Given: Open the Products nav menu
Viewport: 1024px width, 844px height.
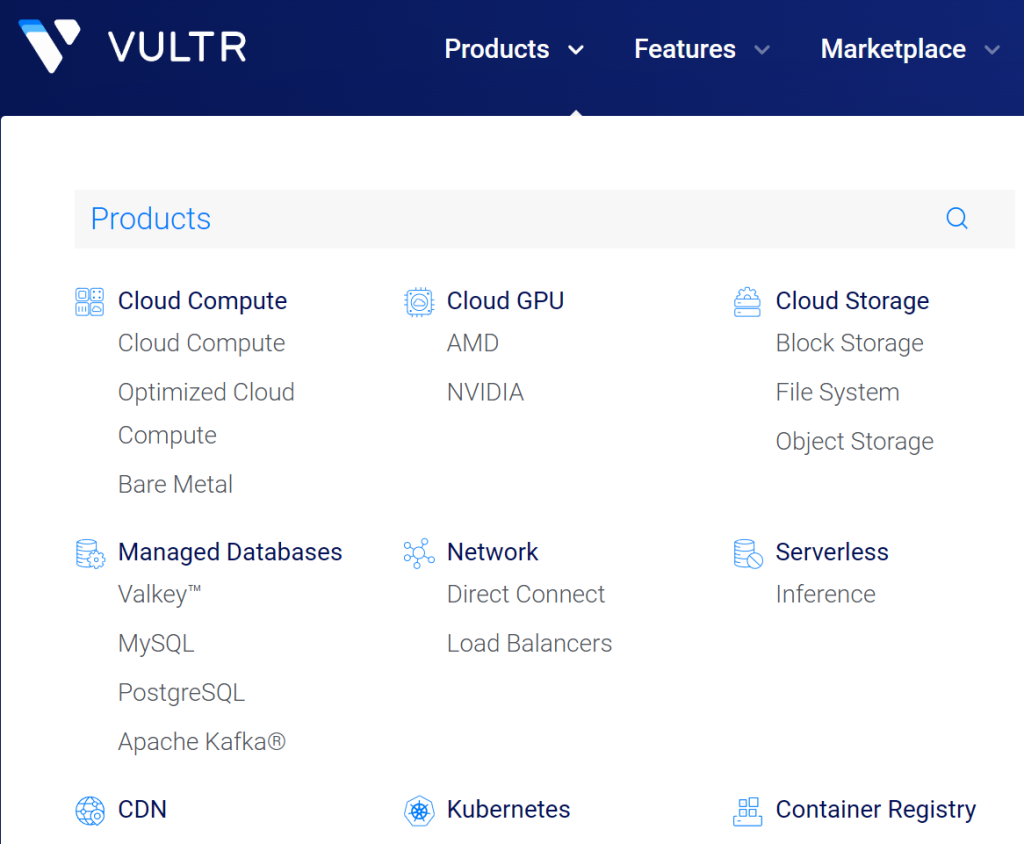Looking at the screenshot, I should point(497,49).
